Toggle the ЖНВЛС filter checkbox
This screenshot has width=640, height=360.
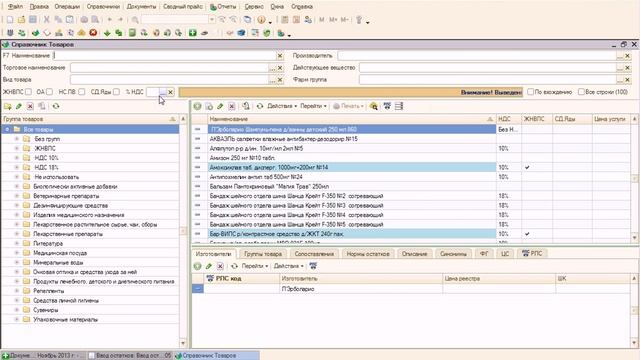pos(28,92)
